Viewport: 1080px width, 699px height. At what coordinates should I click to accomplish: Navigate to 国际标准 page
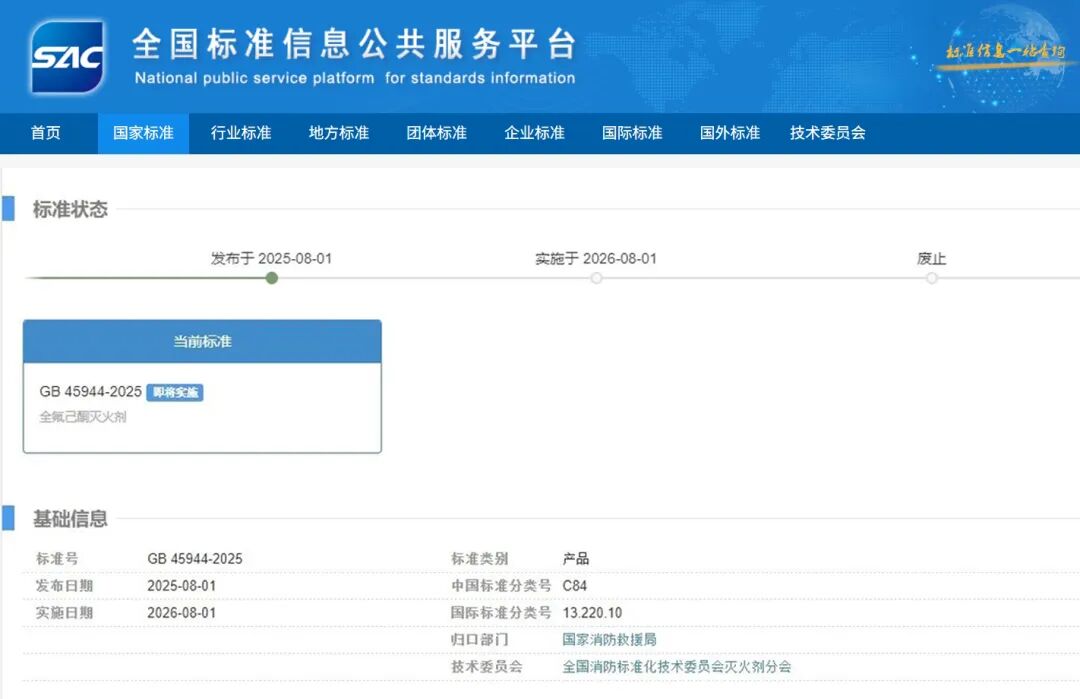632,133
